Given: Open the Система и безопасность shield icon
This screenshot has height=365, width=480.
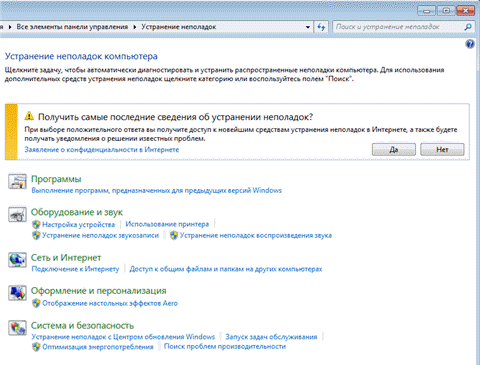Looking at the screenshot, I should (x=17, y=328).
